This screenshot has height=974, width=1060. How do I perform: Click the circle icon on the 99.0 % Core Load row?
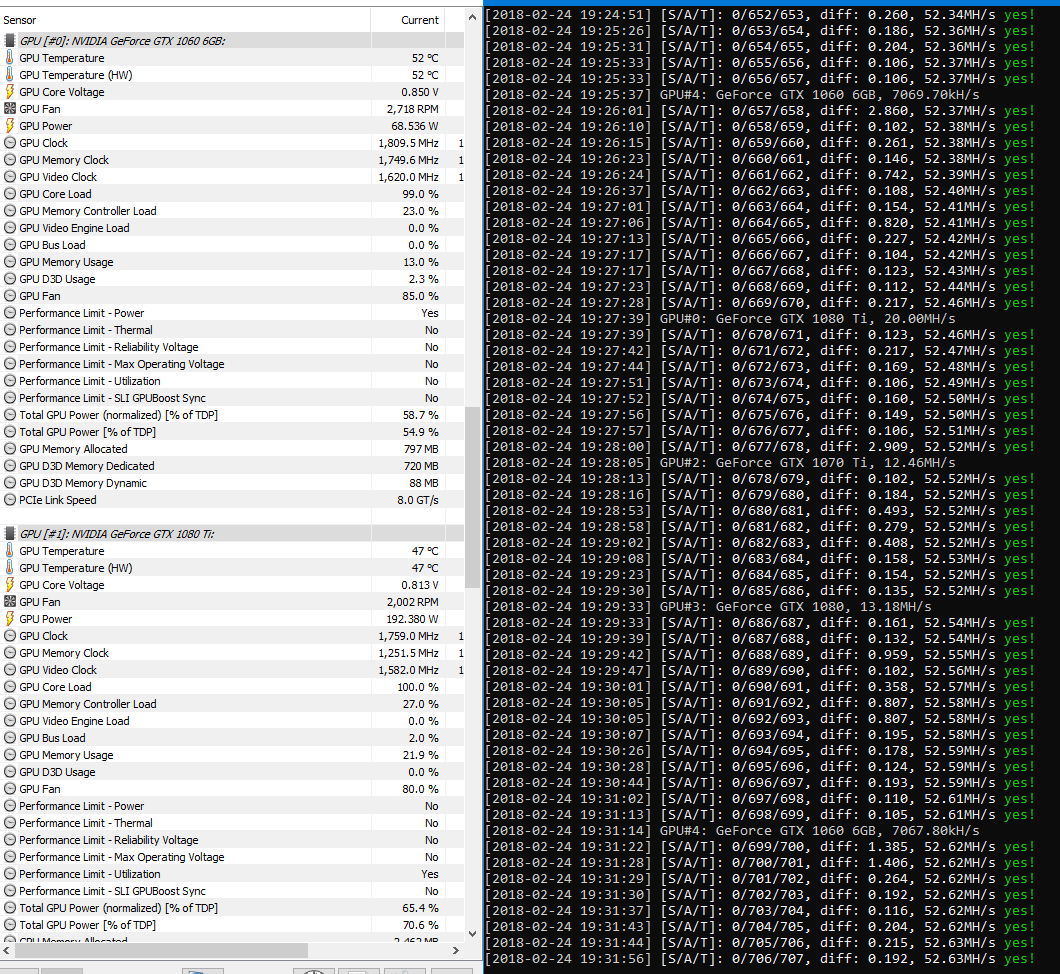coord(9,194)
